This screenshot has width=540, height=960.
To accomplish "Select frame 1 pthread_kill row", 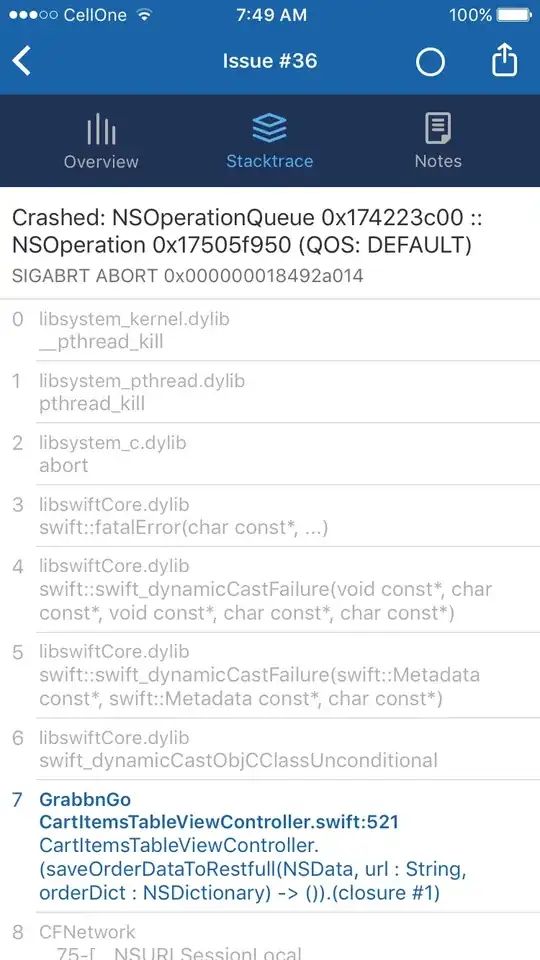I will 270,392.
